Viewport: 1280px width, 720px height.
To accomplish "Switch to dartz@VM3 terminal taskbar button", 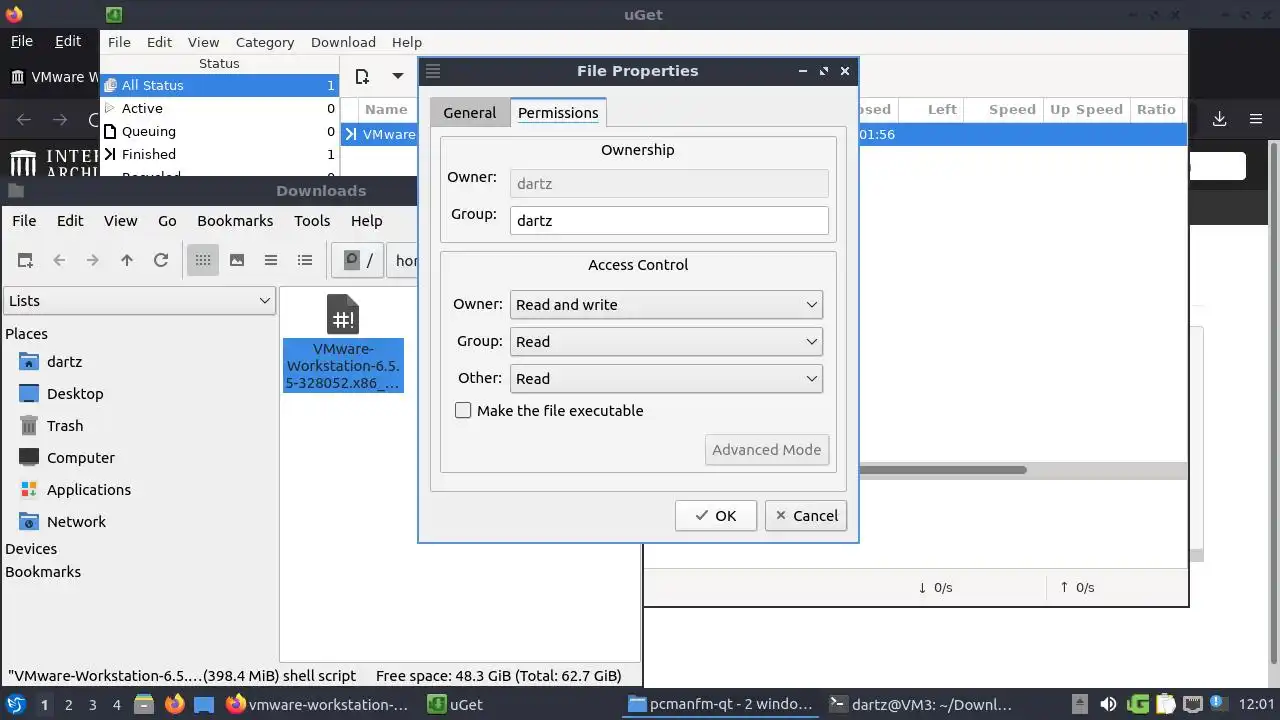I will pos(921,704).
